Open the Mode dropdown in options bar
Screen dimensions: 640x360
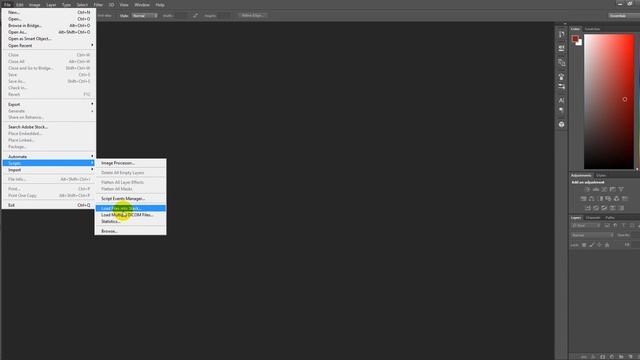144,16
